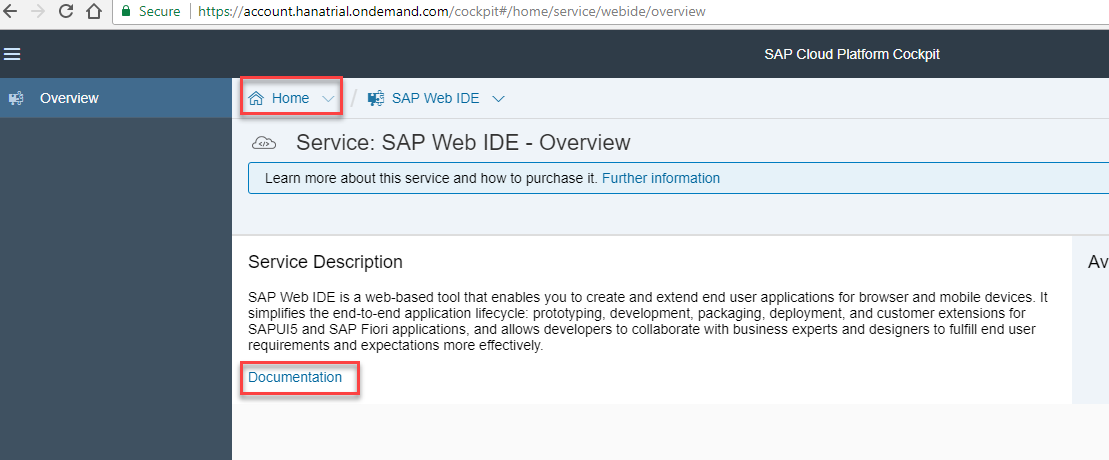
Task: Expand the SAP Web IDE breadcrumb dropdown
Action: coord(498,99)
